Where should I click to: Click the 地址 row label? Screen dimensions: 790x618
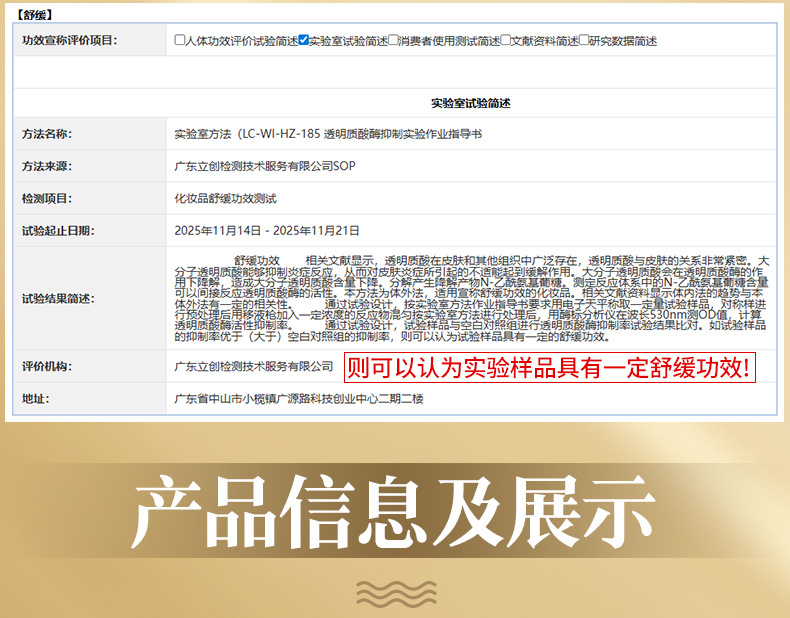pyautogui.click(x=36, y=398)
